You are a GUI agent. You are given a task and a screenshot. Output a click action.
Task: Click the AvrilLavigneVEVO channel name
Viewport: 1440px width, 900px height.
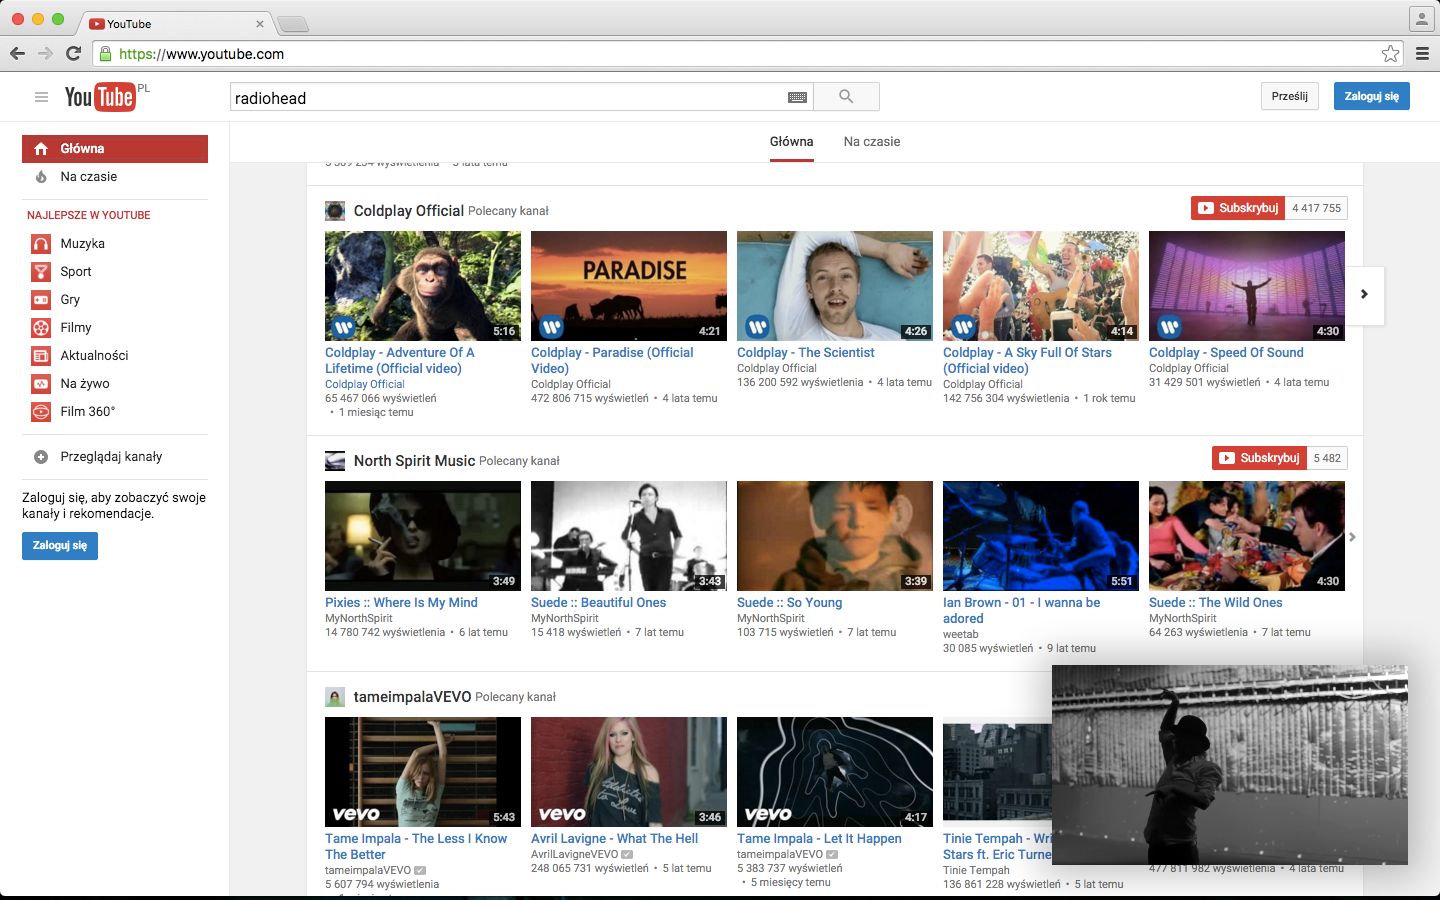(574, 854)
